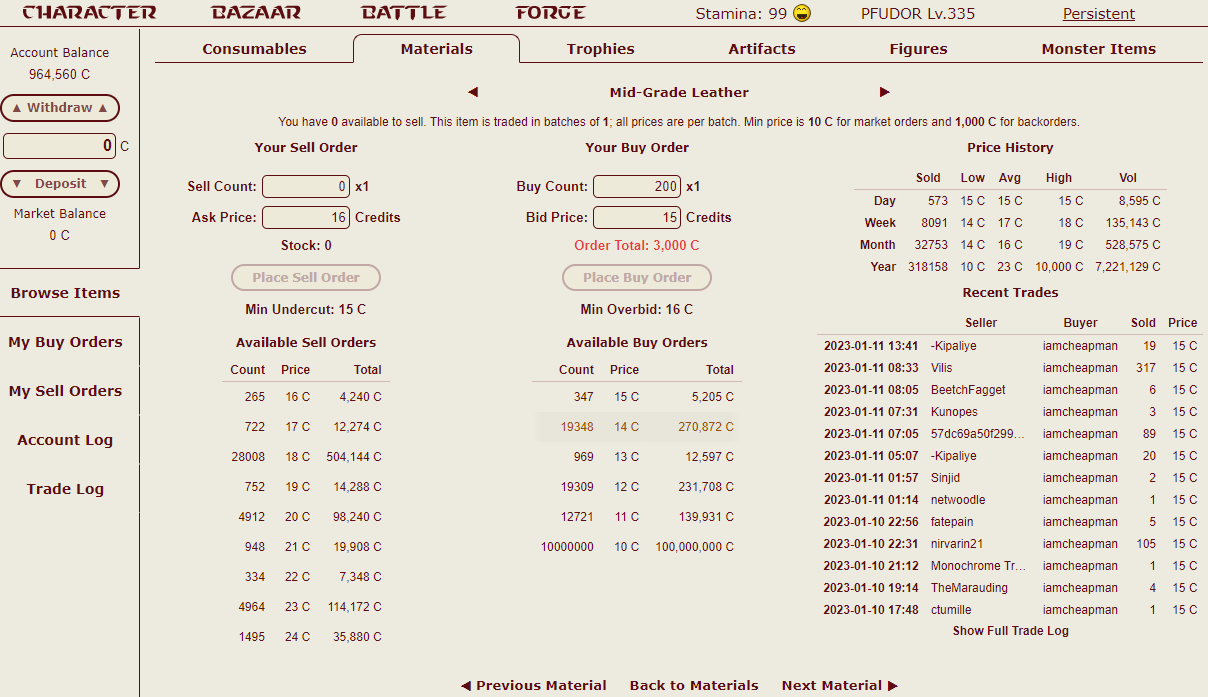This screenshot has width=1208, height=697.
Task: Click Min Undercut: 15 C text
Action: pos(306,309)
